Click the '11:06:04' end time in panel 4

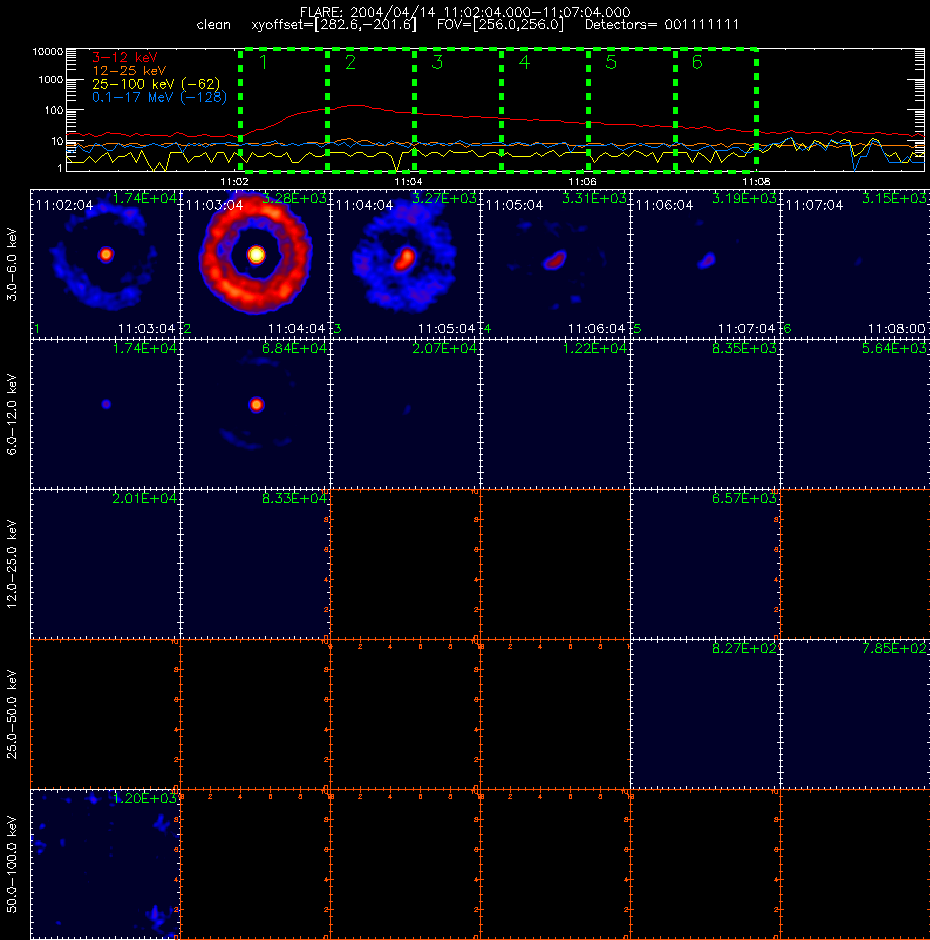pyautogui.click(x=597, y=329)
